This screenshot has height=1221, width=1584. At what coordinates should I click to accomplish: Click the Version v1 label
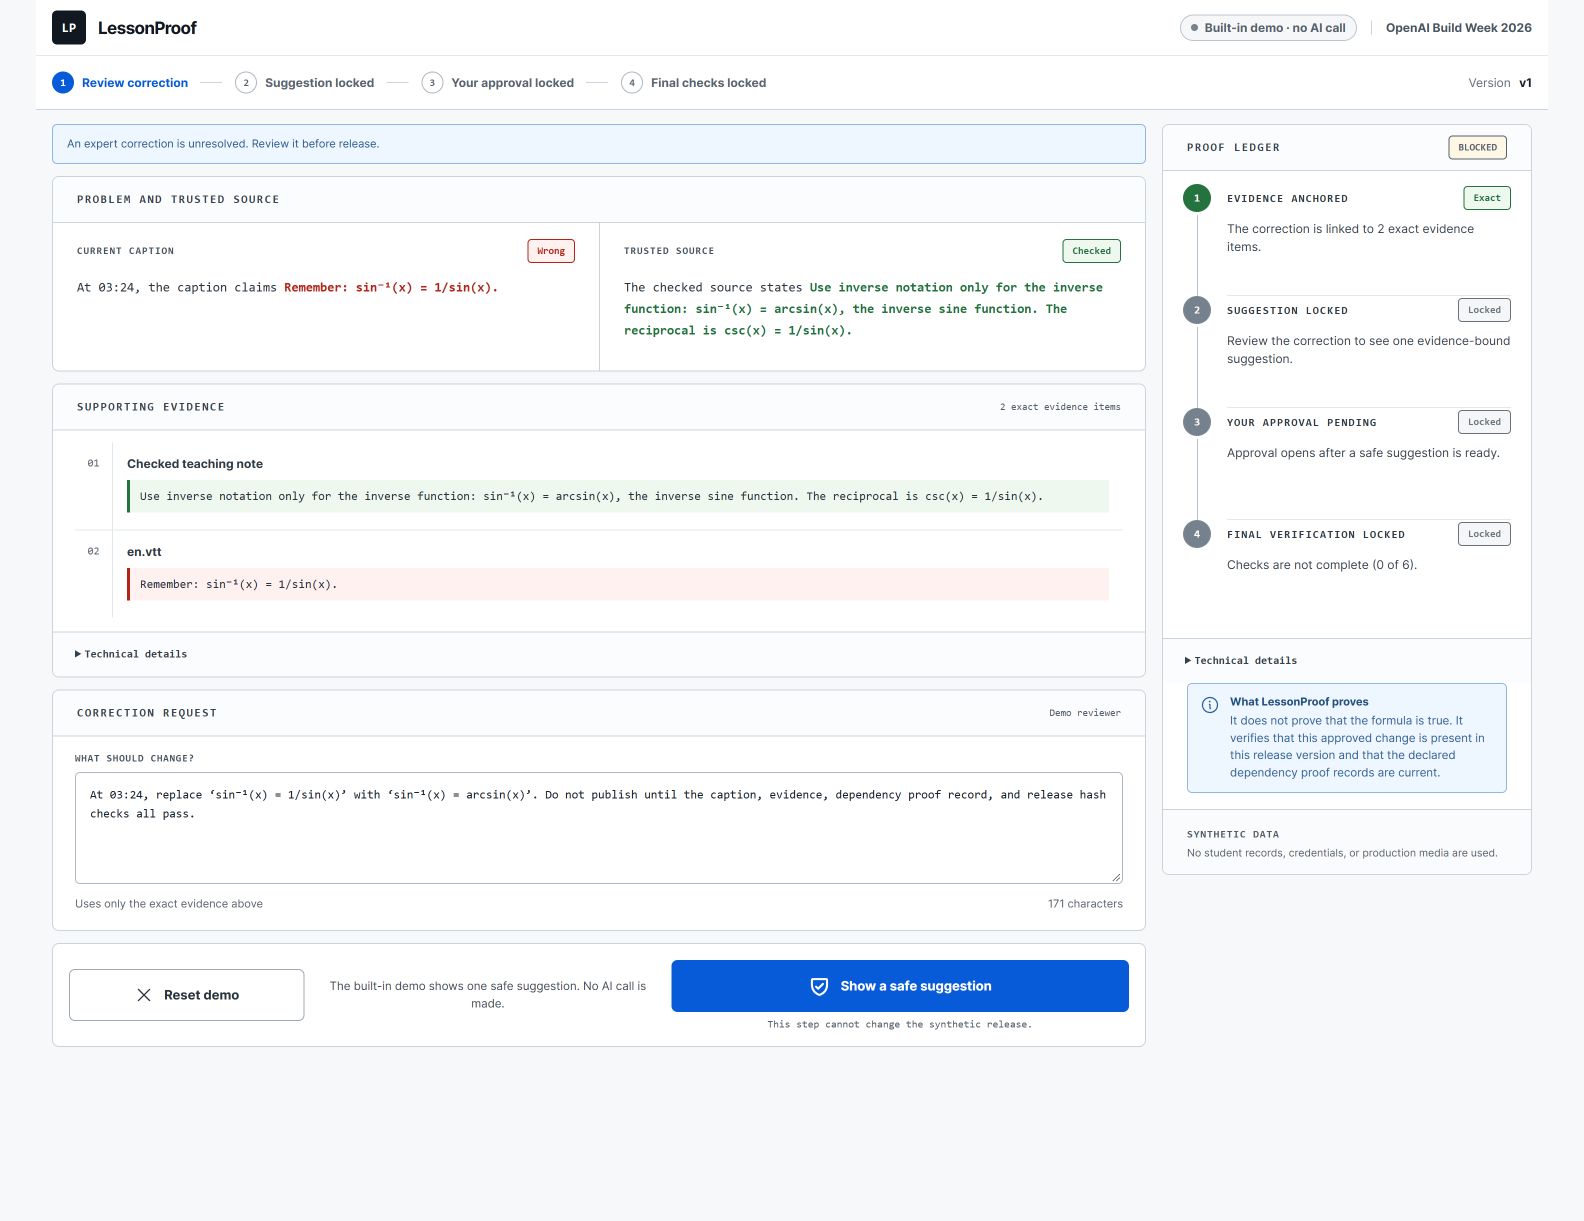point(1500,83)
